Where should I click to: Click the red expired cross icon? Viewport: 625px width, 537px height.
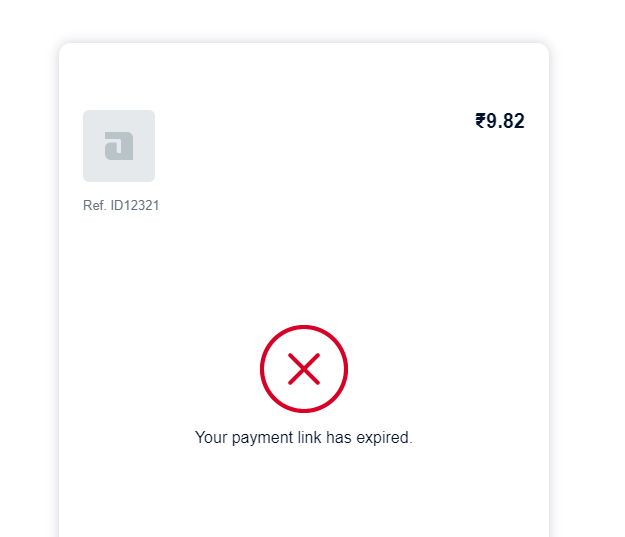(x=304, y=369)
